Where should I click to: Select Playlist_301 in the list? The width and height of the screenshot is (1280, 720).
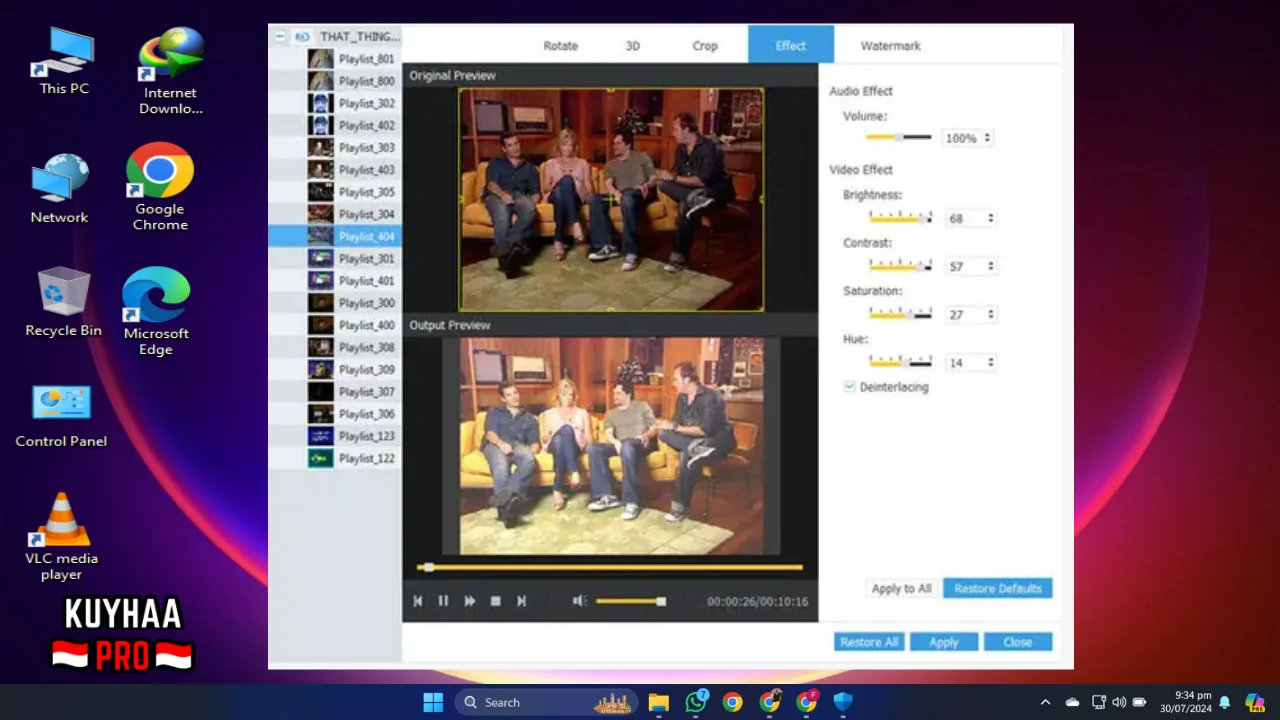335,258
